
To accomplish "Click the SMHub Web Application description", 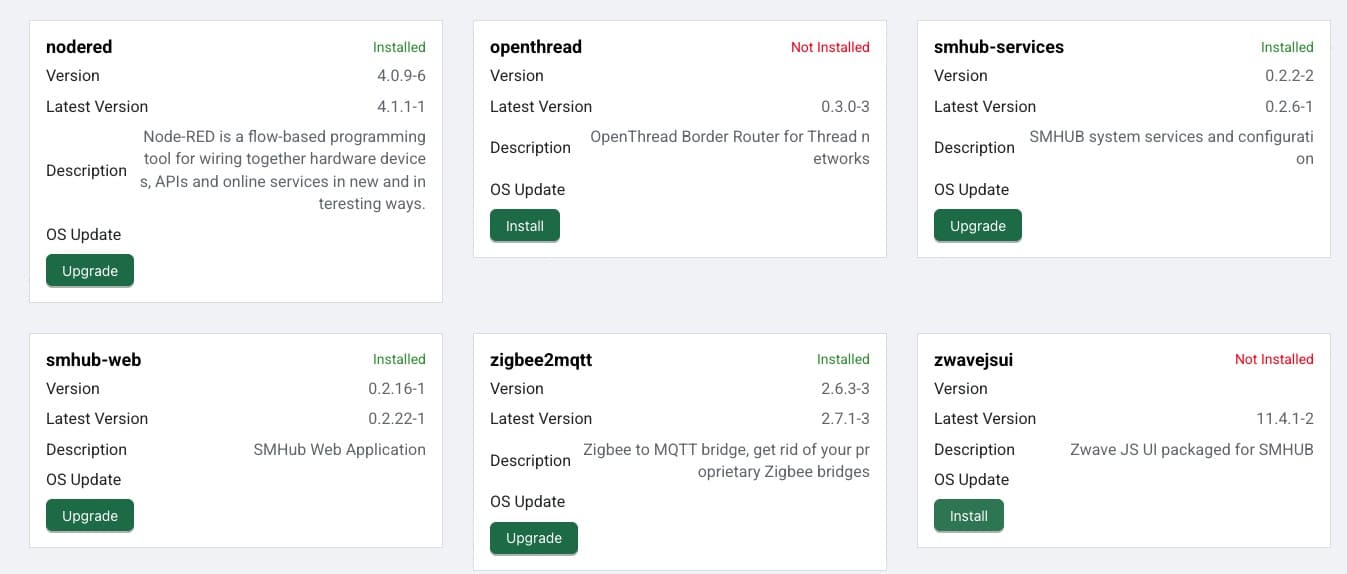I will click(339, 449).
